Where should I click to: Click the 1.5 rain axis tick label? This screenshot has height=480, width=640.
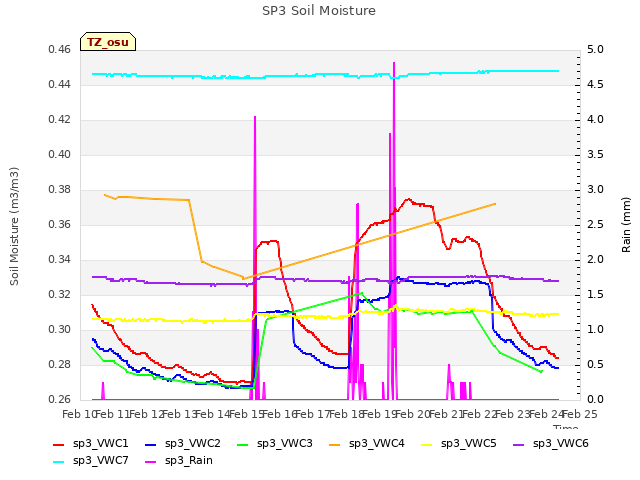coord(595,295)
